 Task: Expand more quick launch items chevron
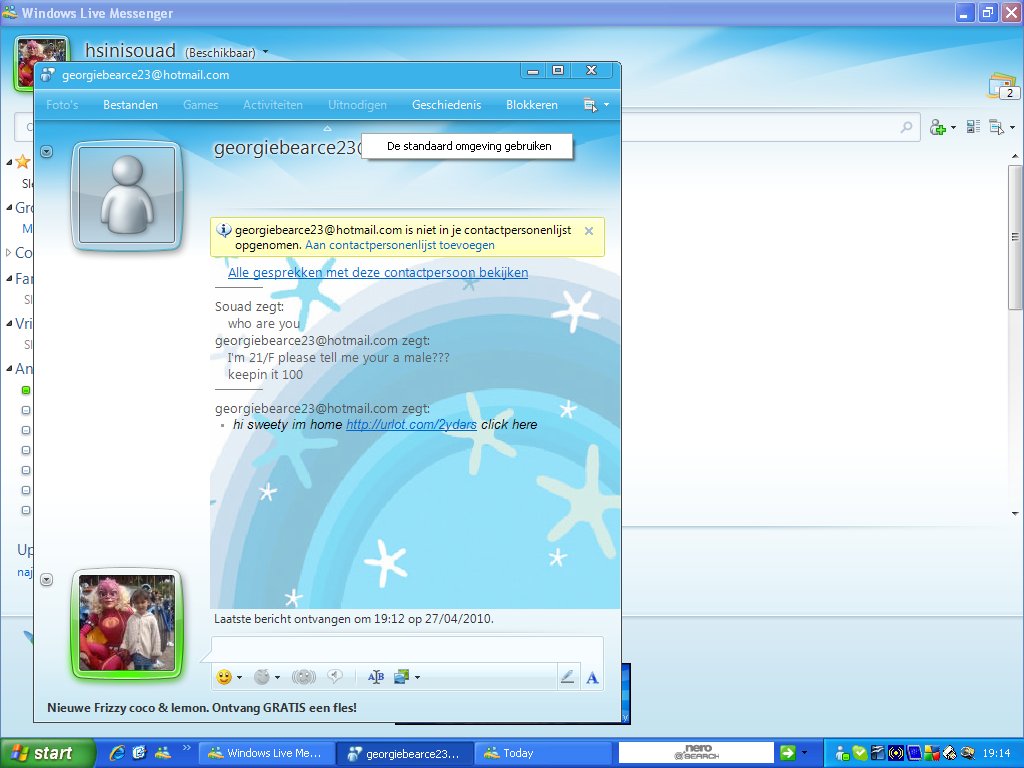click(187, 748)
